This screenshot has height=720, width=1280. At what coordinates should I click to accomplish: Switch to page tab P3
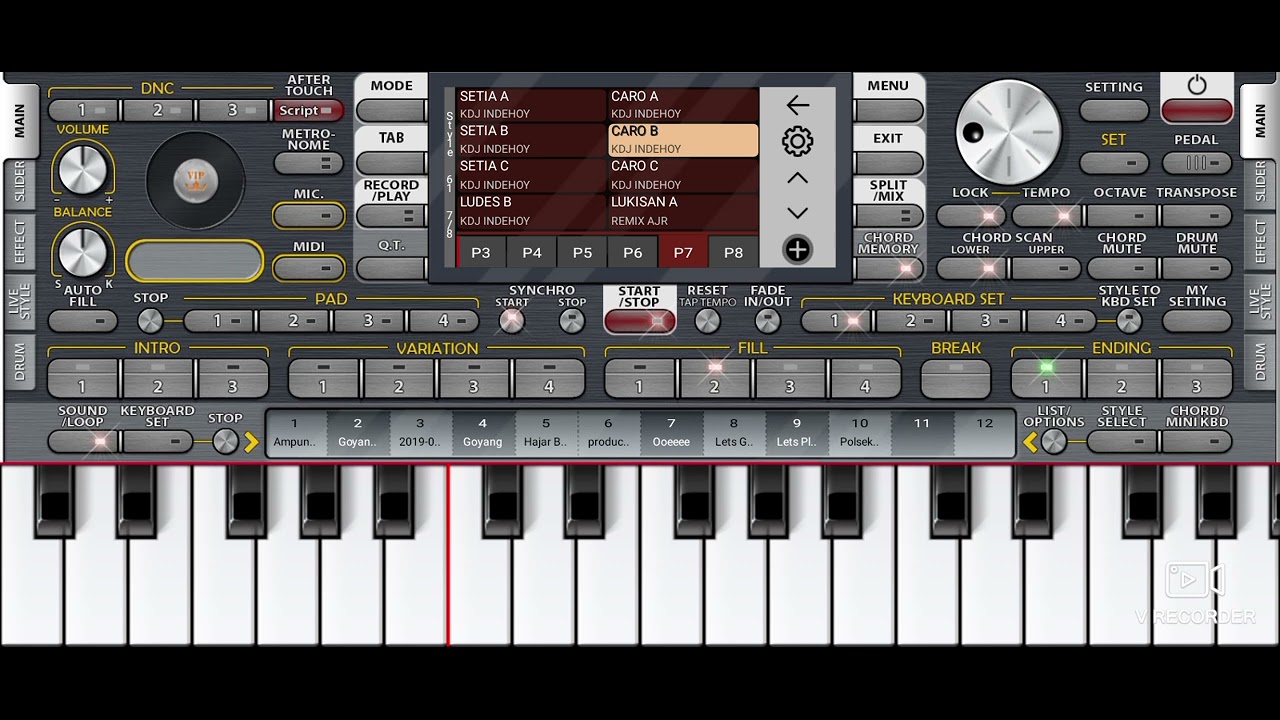[x=481, y=253]
